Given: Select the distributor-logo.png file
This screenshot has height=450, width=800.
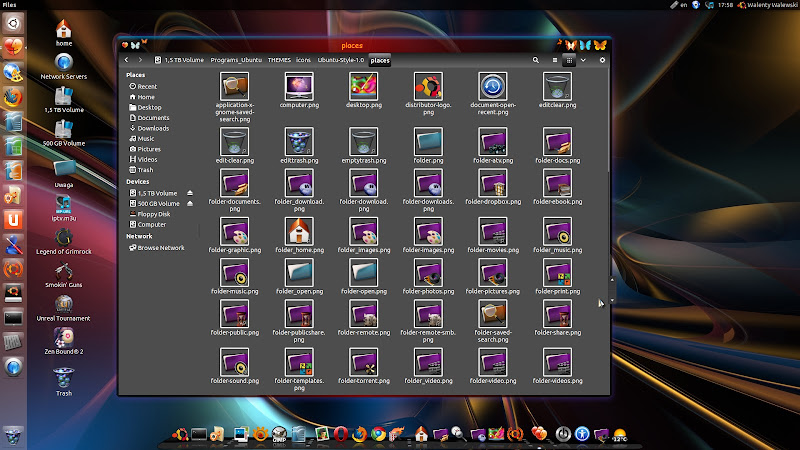Looking at the screenshot, I should pos(429,86).
